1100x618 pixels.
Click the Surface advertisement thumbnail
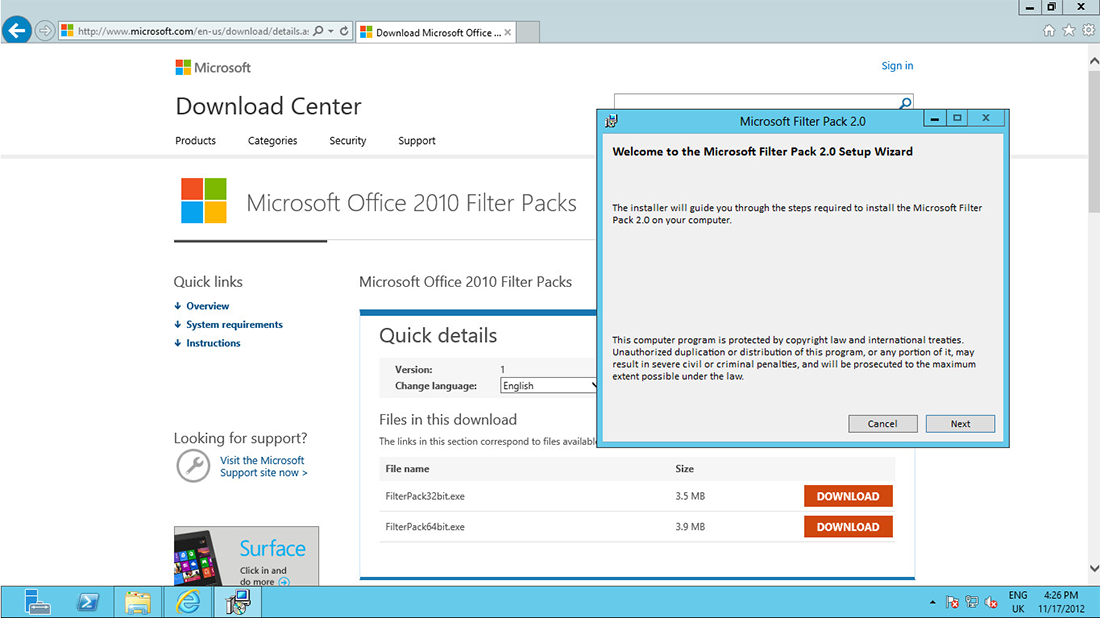pyautogui.click(x=246, y=556)
